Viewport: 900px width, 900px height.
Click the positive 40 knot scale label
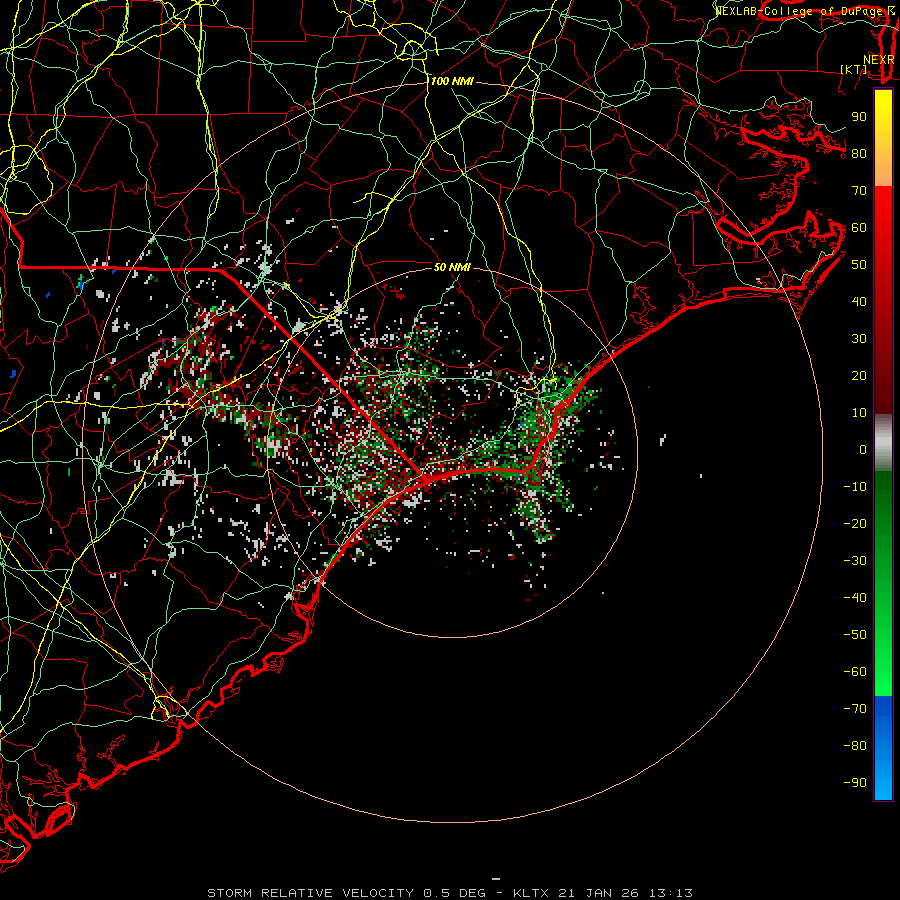(859, 302)
